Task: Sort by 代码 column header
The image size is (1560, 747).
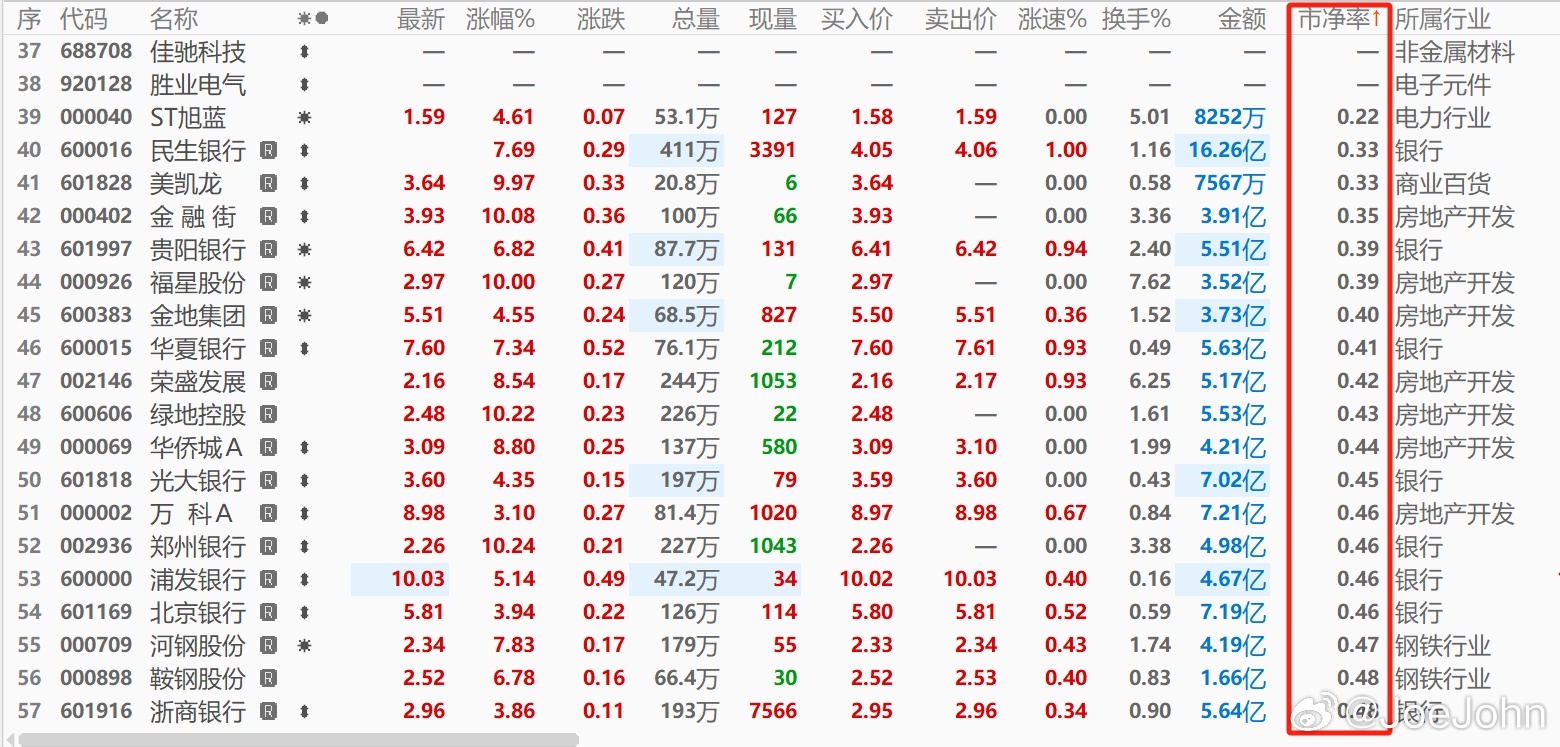Action: click(x=83, y=19)
